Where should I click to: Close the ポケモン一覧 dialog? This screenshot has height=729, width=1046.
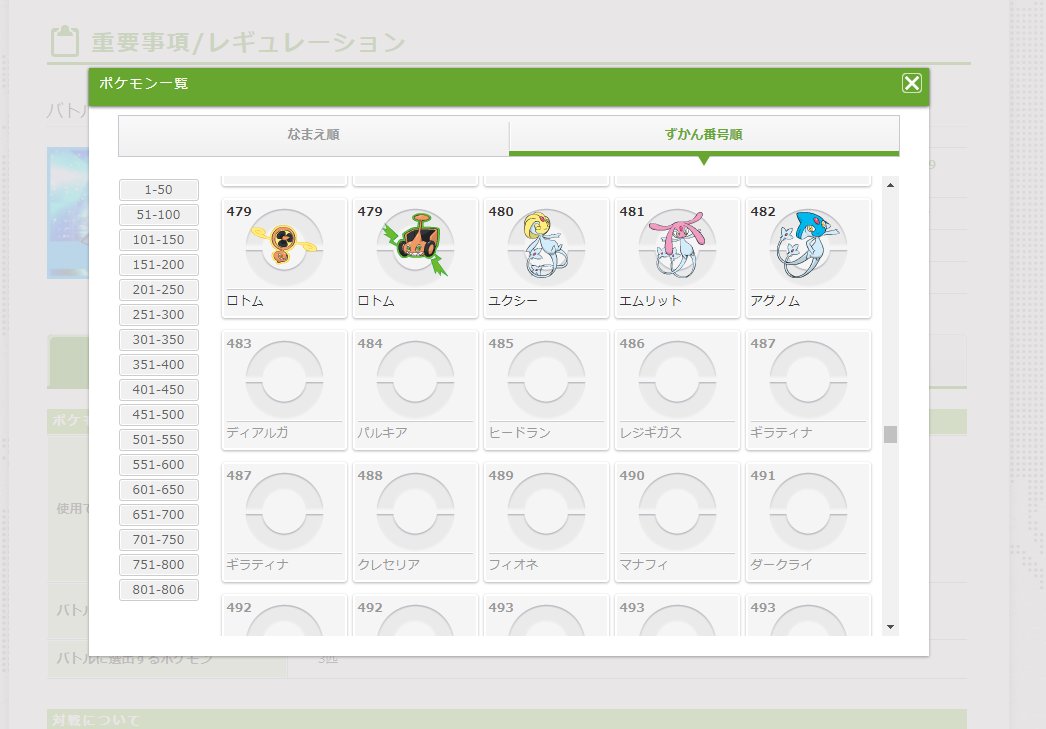click(911, 83)
